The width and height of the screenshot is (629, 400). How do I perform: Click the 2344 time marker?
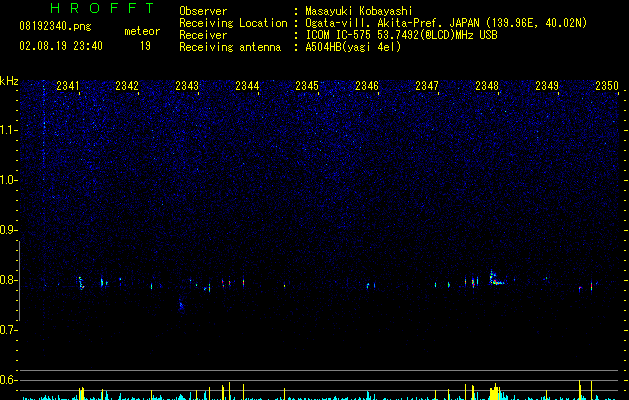[x=247, y=85]
